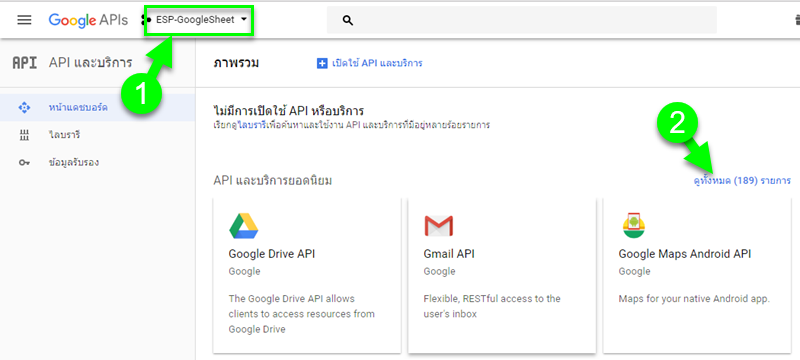
Task: Click the API logo icon in sidebar
Action: pos(24,63)
